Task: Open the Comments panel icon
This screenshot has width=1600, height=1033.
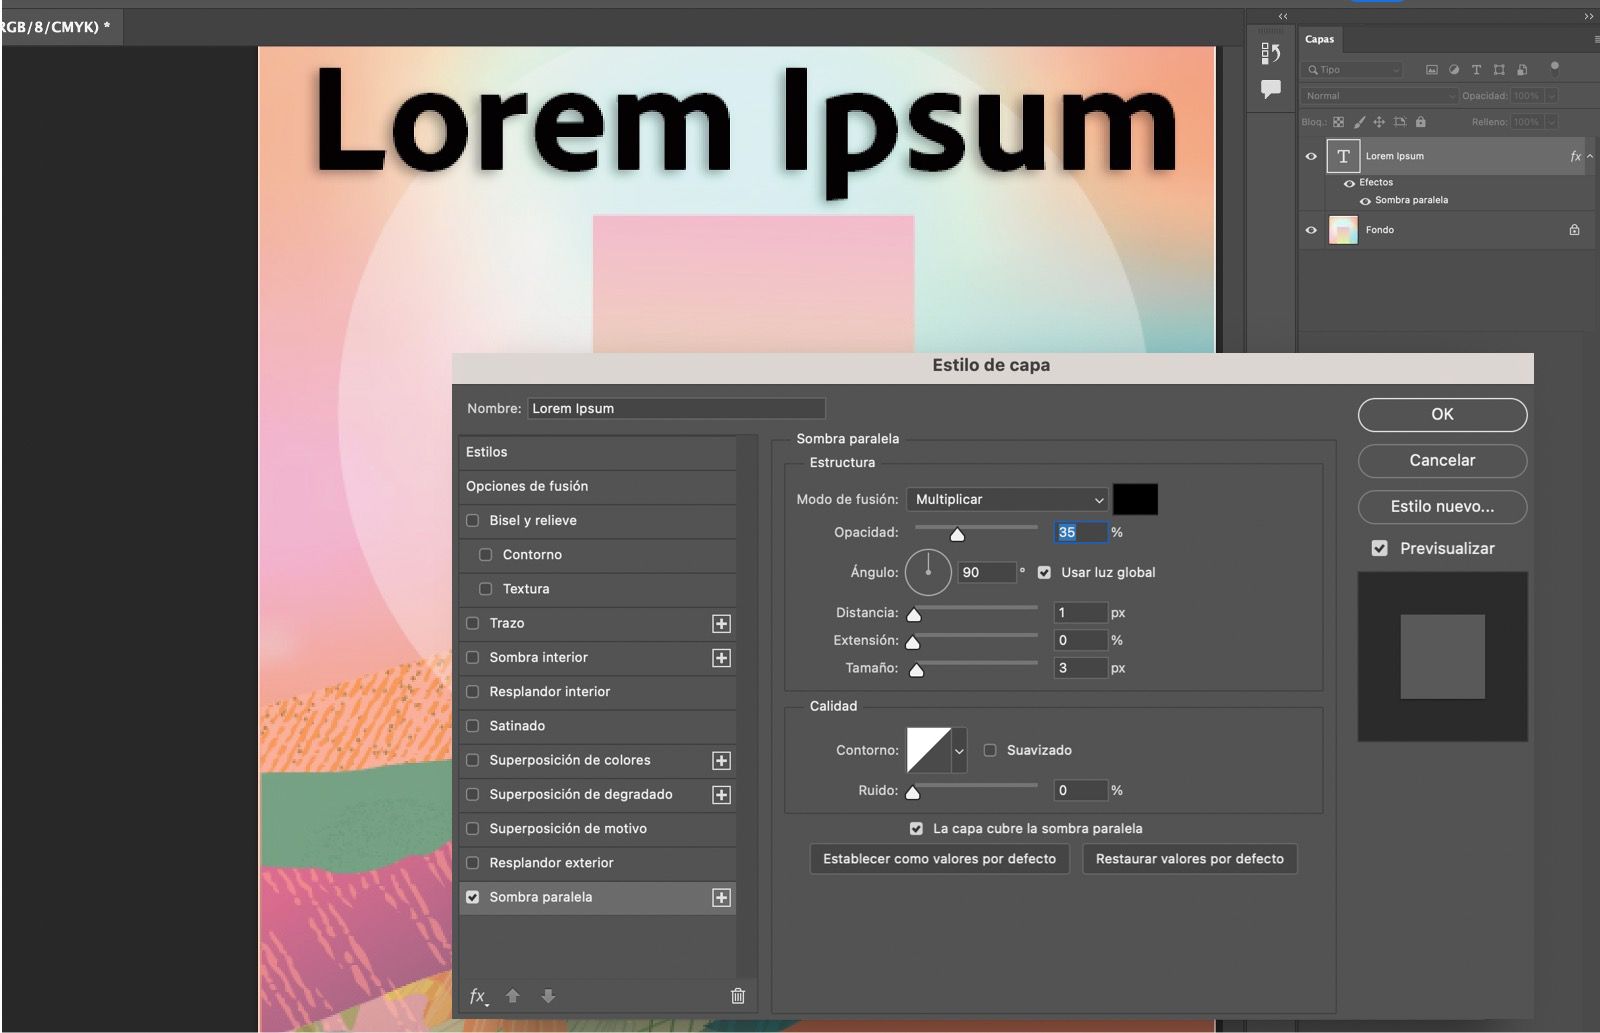Action: (x=1270, y=89)
